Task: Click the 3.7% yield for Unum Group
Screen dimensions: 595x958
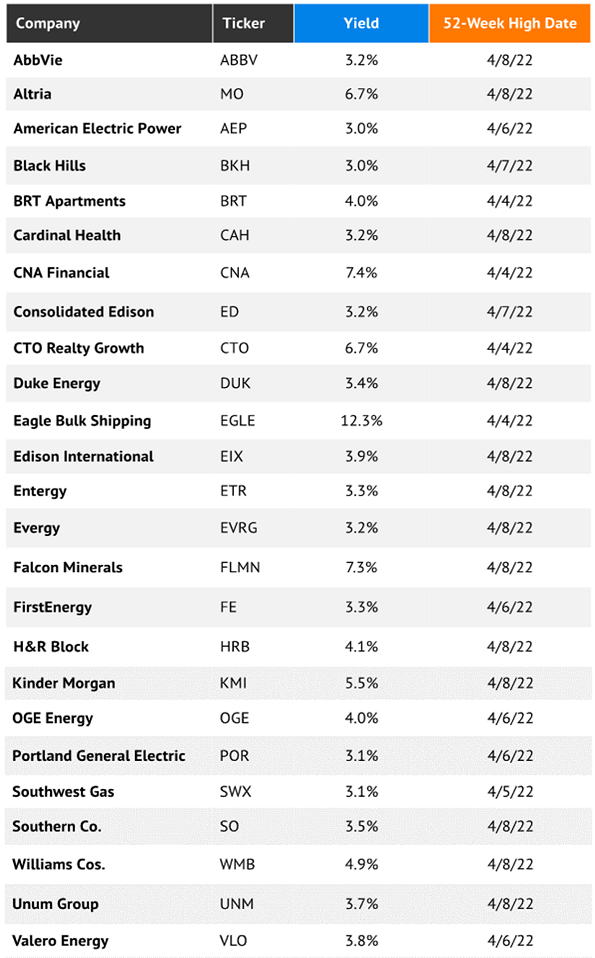Action: pos(362,904)
